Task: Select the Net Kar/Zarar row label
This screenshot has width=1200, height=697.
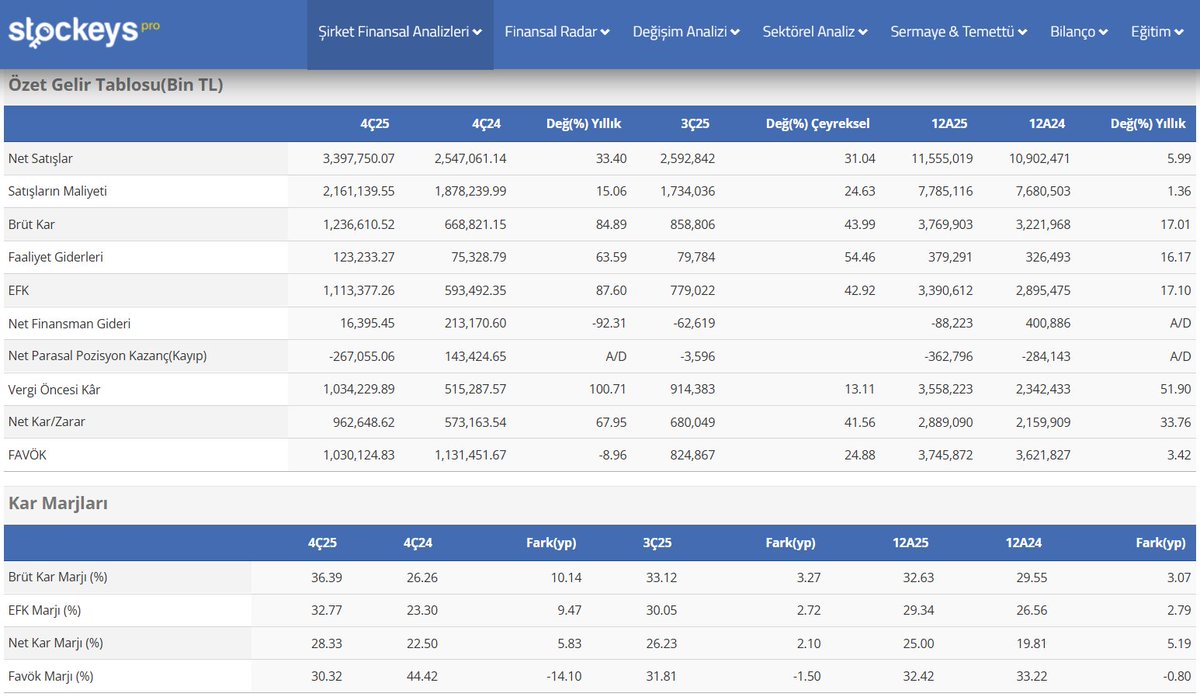Action: (x=46, y=422)
